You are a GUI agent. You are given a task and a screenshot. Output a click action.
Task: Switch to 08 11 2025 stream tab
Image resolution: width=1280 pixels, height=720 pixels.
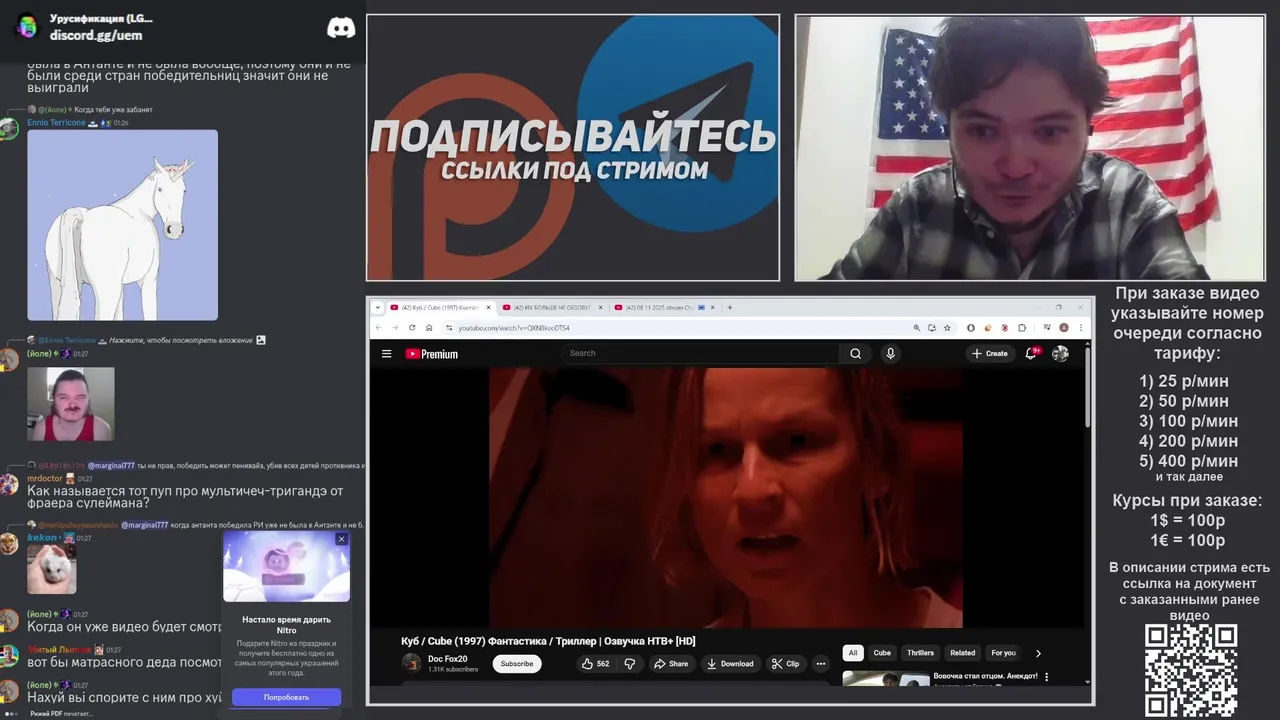point(664,307)
